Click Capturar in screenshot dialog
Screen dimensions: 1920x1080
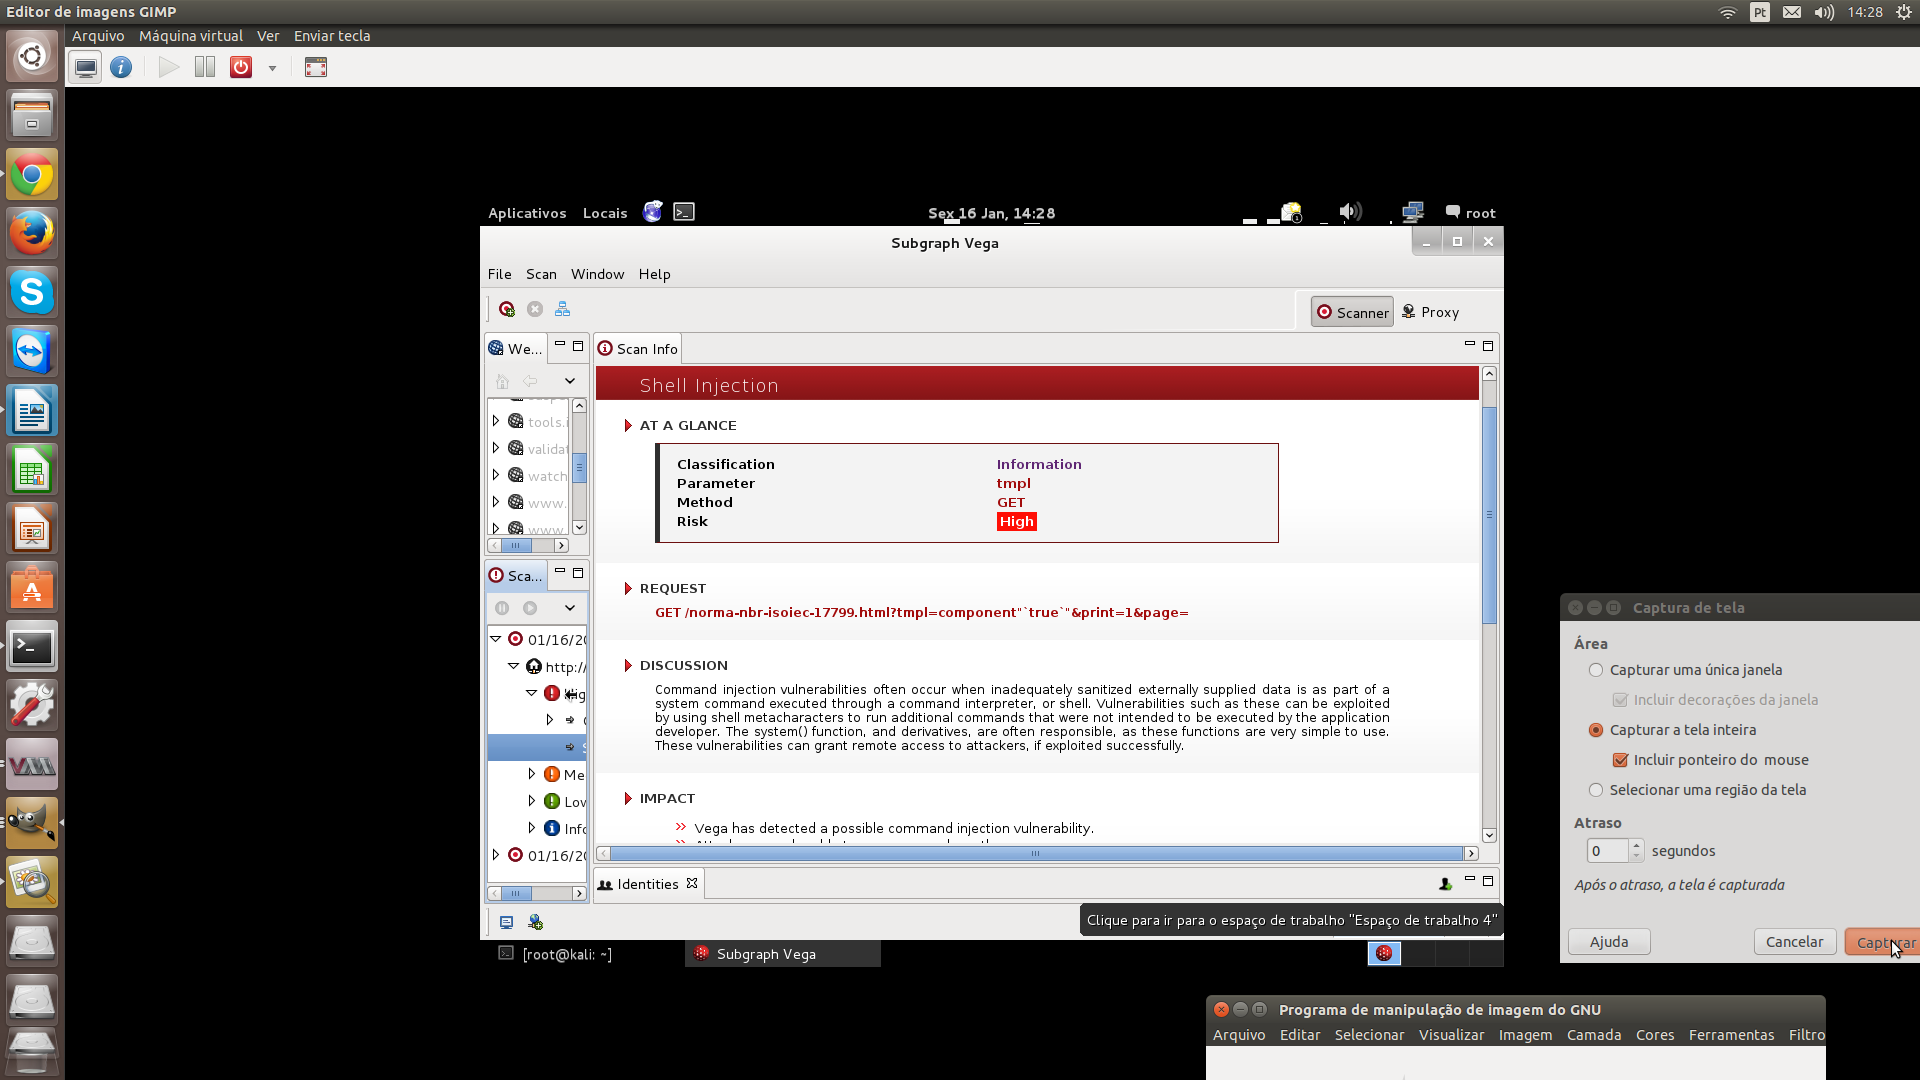1882,942
